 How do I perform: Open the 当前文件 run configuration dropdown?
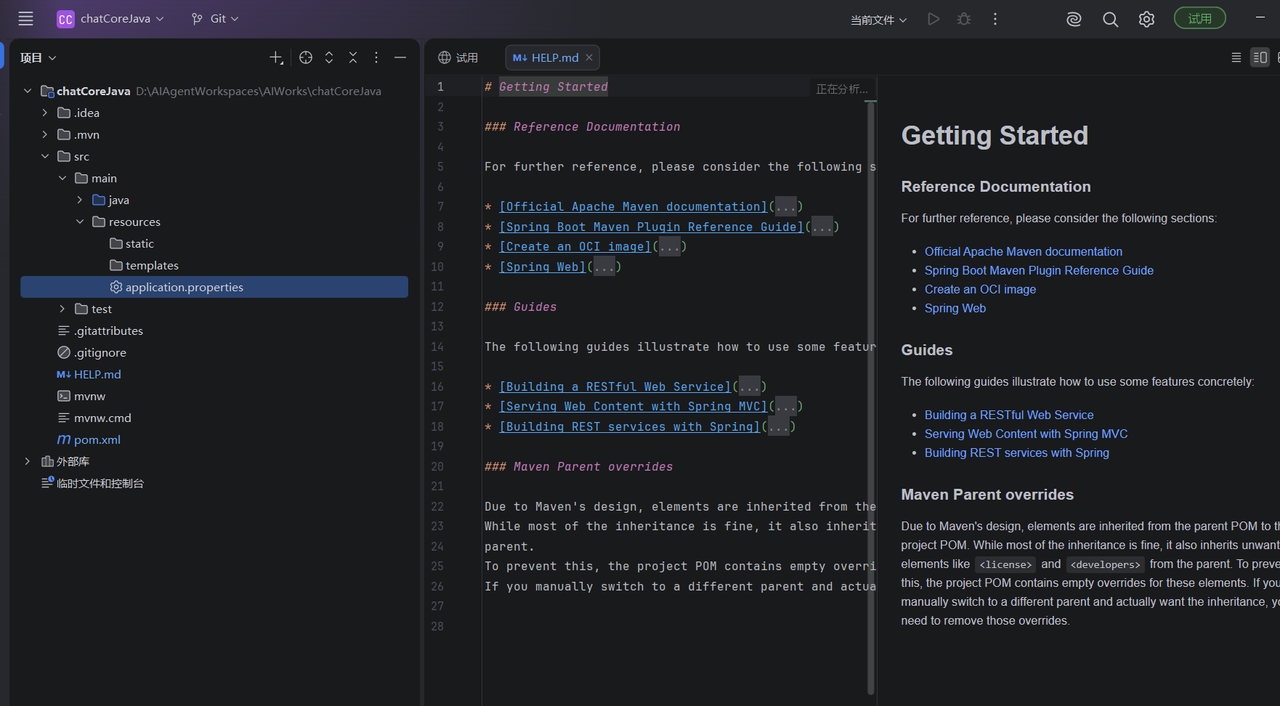coord(879,20)
